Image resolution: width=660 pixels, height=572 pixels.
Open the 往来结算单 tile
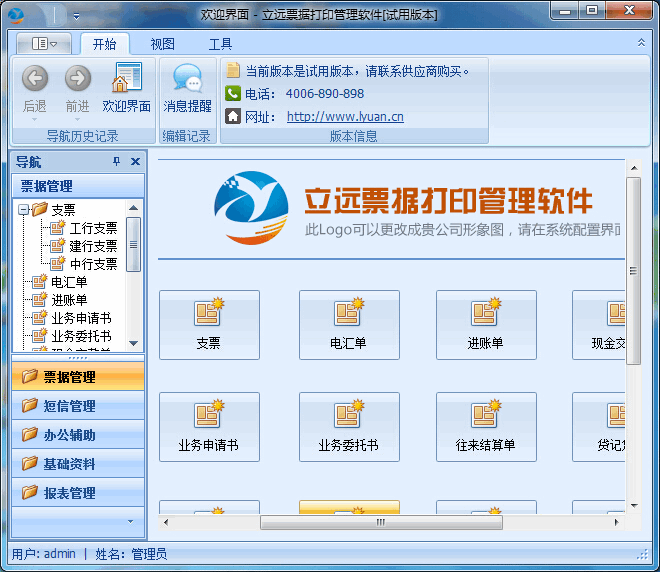(x=485, y=424)
